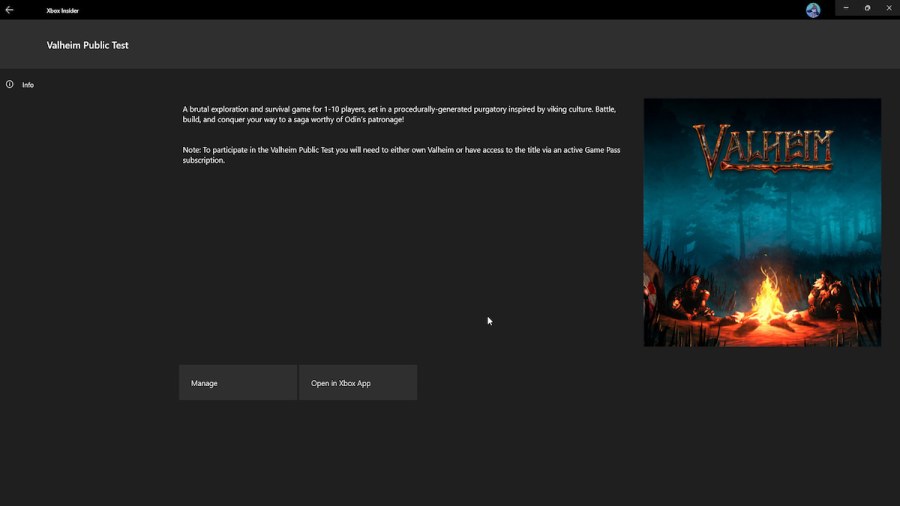Click the Game Pass subscription note paragraph

click(401, 155)
